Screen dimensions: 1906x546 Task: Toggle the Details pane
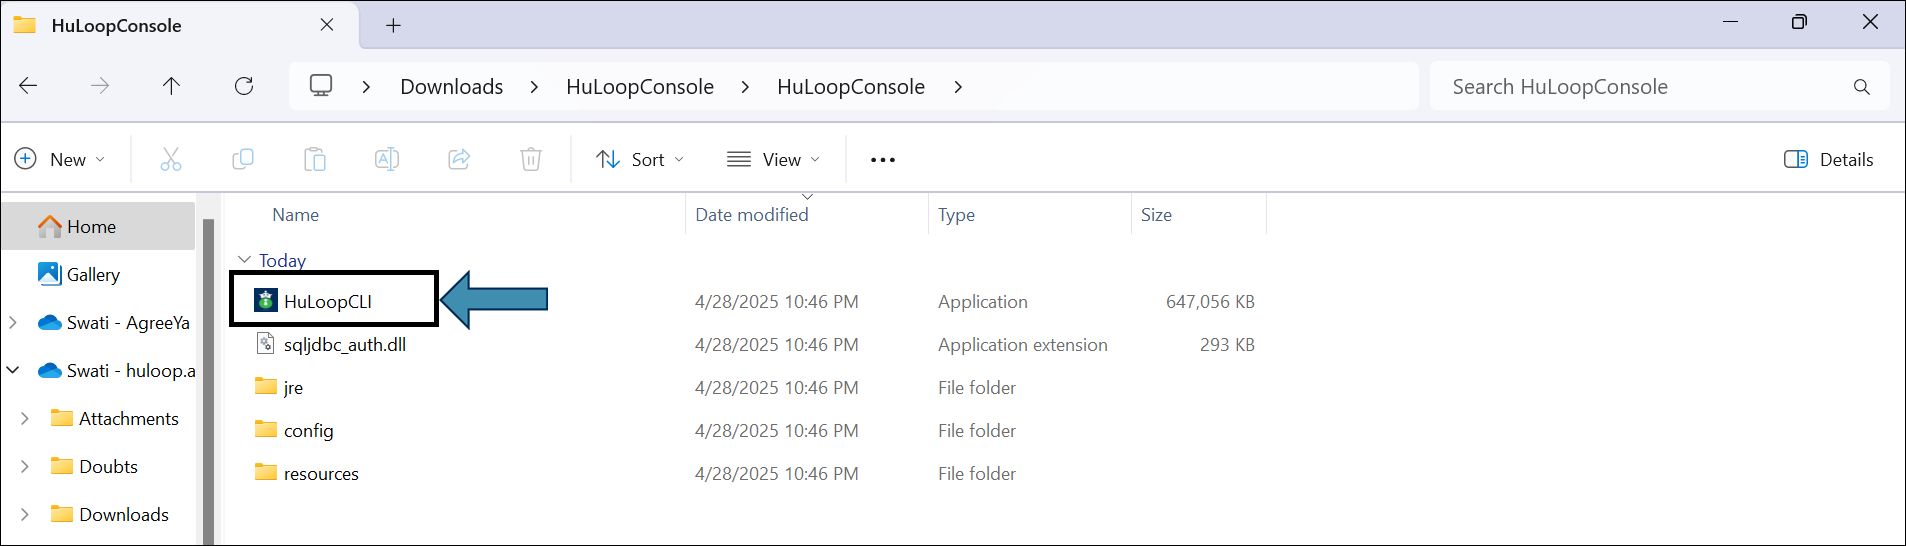1828,159
